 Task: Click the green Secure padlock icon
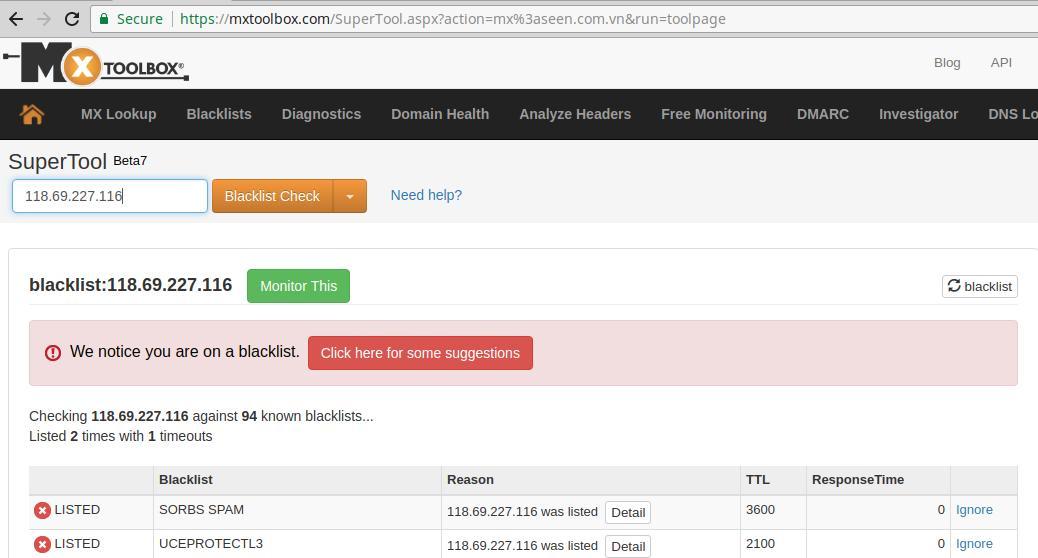click(x=104, y=18)
